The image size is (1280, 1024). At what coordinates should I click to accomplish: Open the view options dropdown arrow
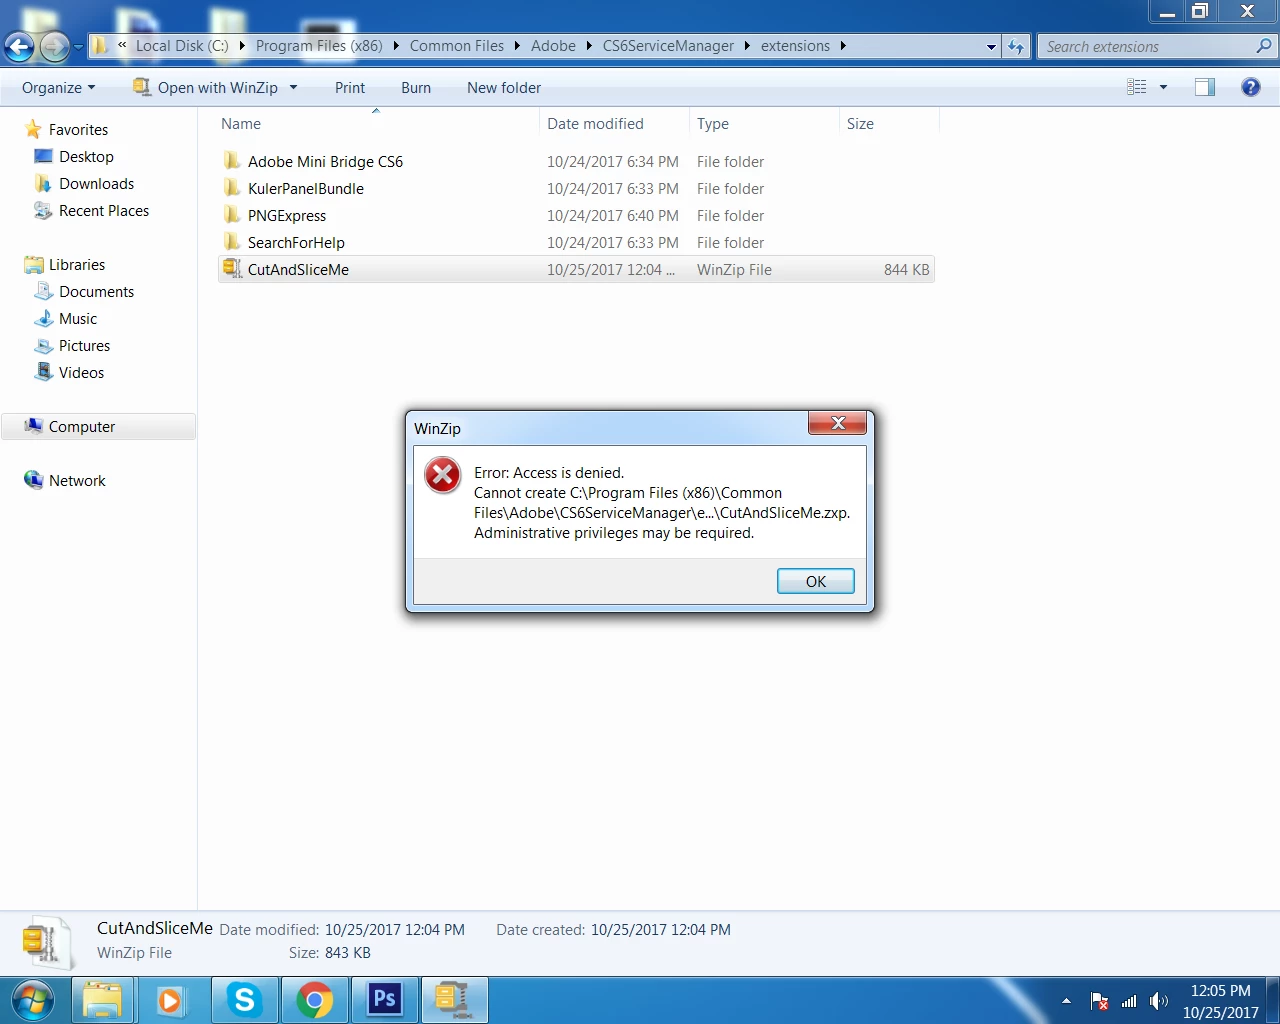click(x=1163, y=87)
